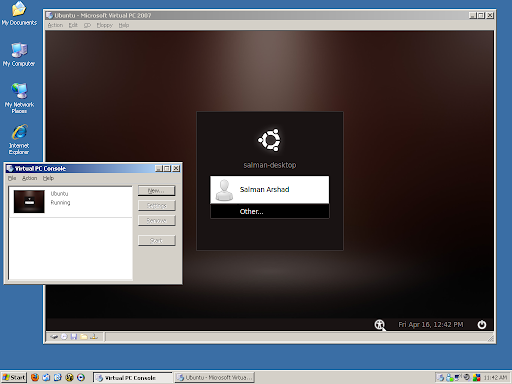Click the round grey tray icon
512x384 pixels.
click(467, 377)
